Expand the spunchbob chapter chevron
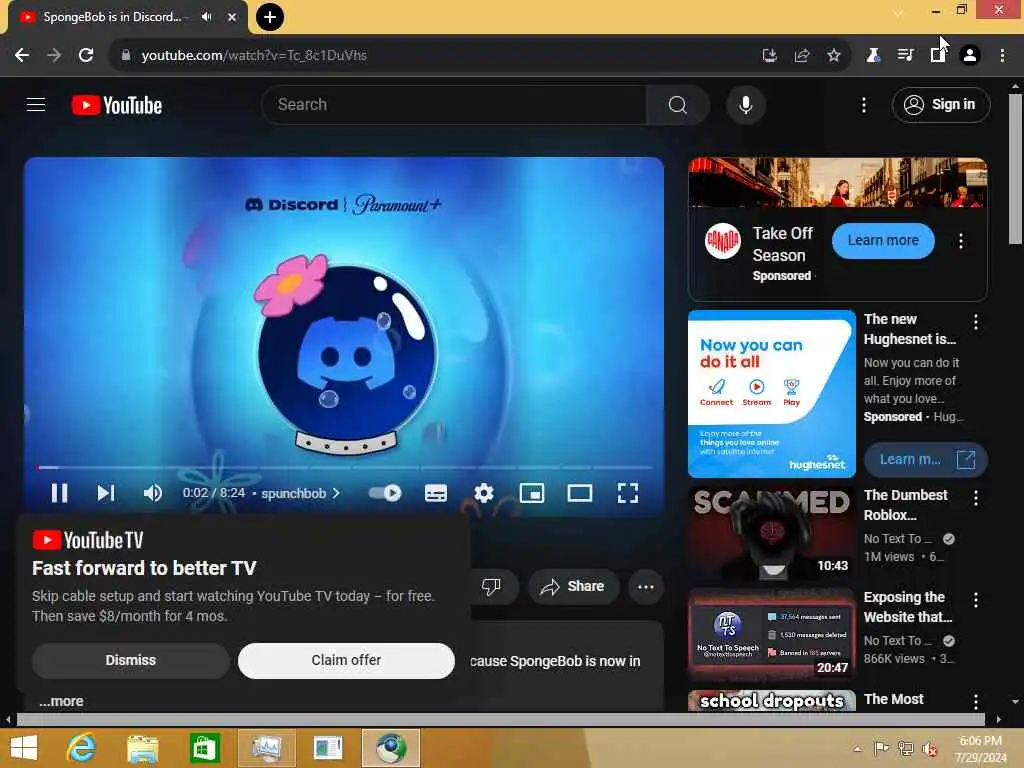The width and height of the screenshot is (1024, 768). pos(336,493)
